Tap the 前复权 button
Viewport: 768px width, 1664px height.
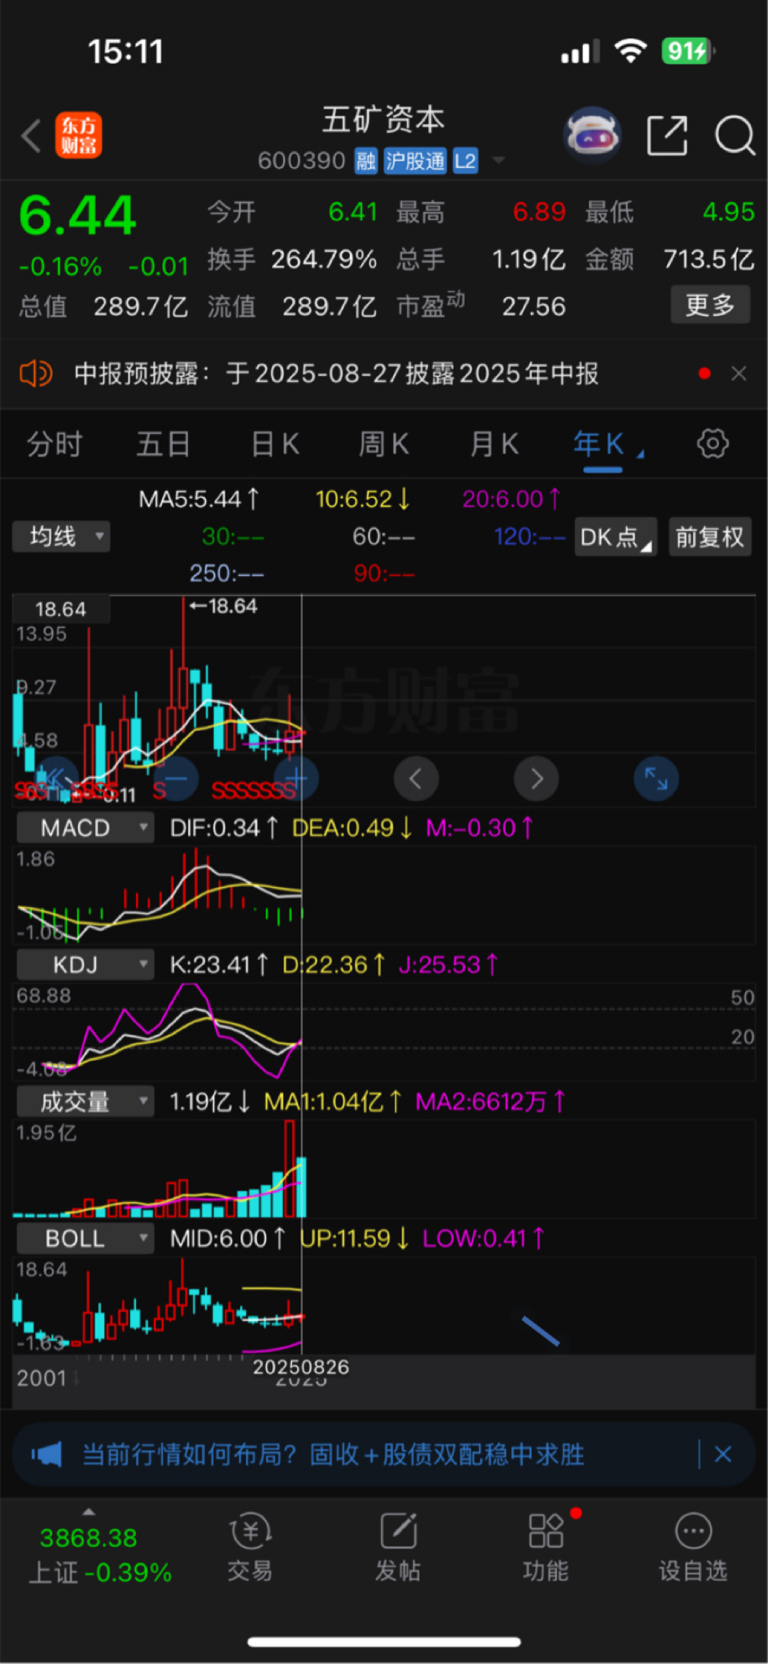[x=710, y=537]
